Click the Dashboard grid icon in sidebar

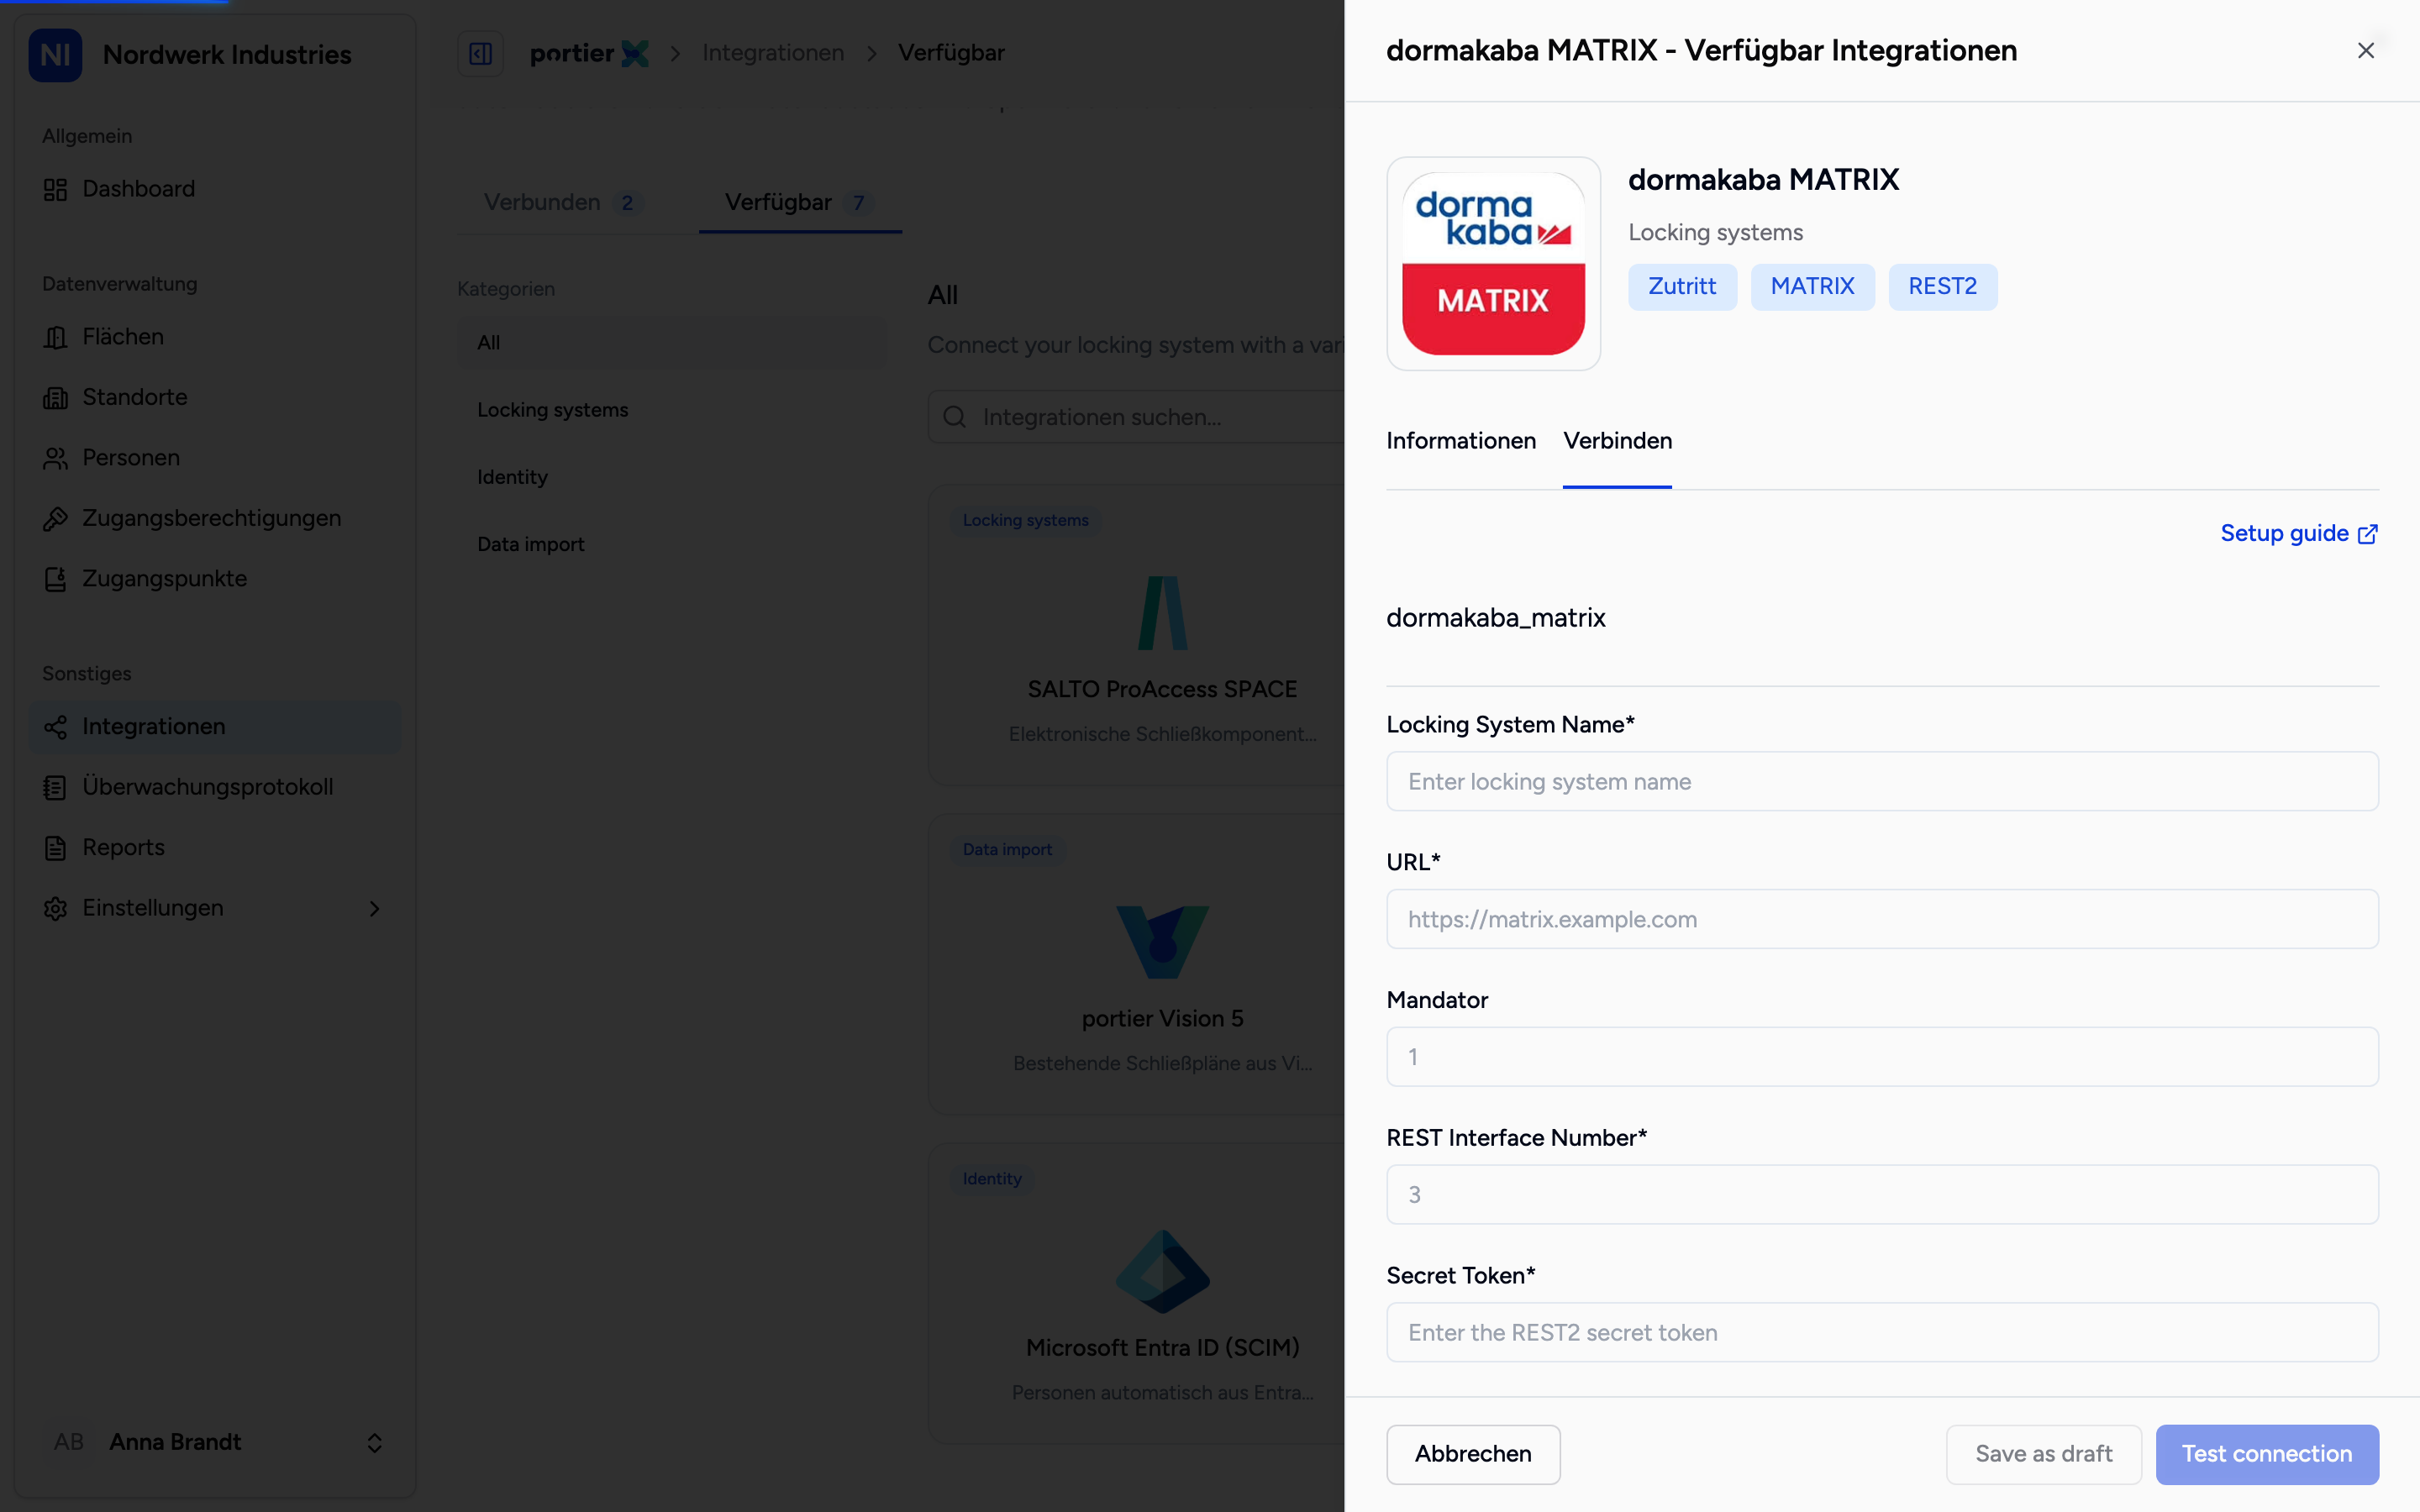coord(55,189)
